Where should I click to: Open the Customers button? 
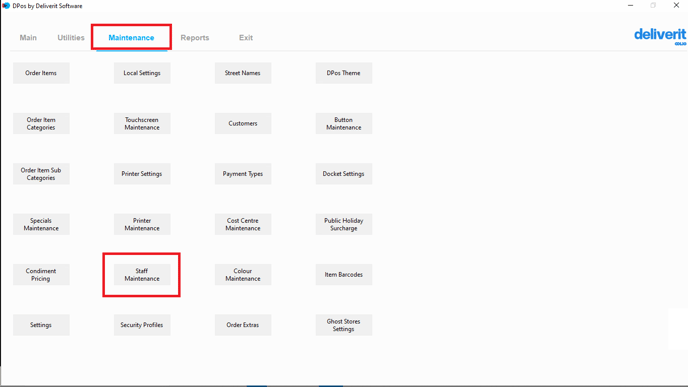pos(243,123)
